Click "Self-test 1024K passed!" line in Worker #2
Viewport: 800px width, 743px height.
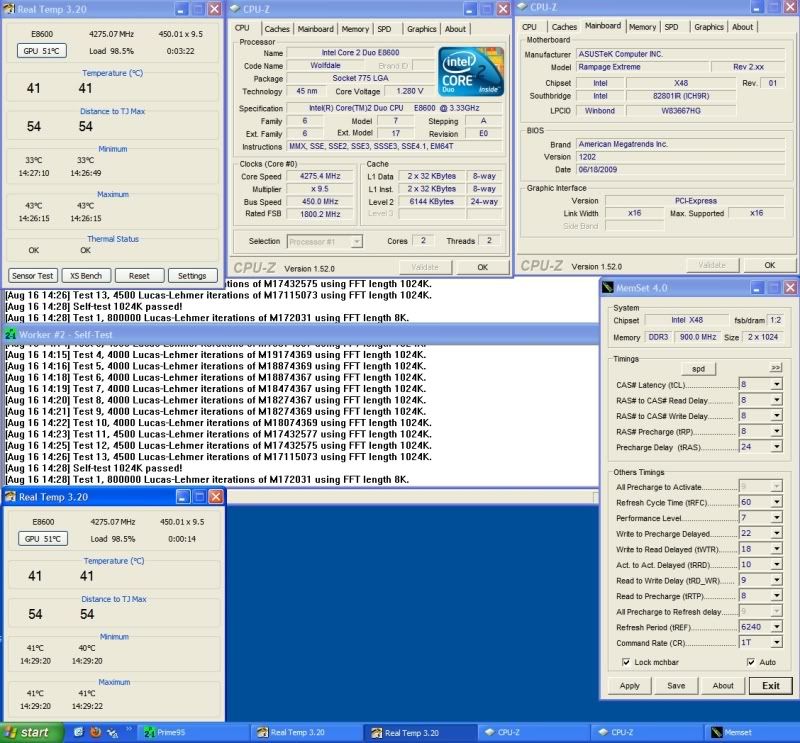click(94, 468)
